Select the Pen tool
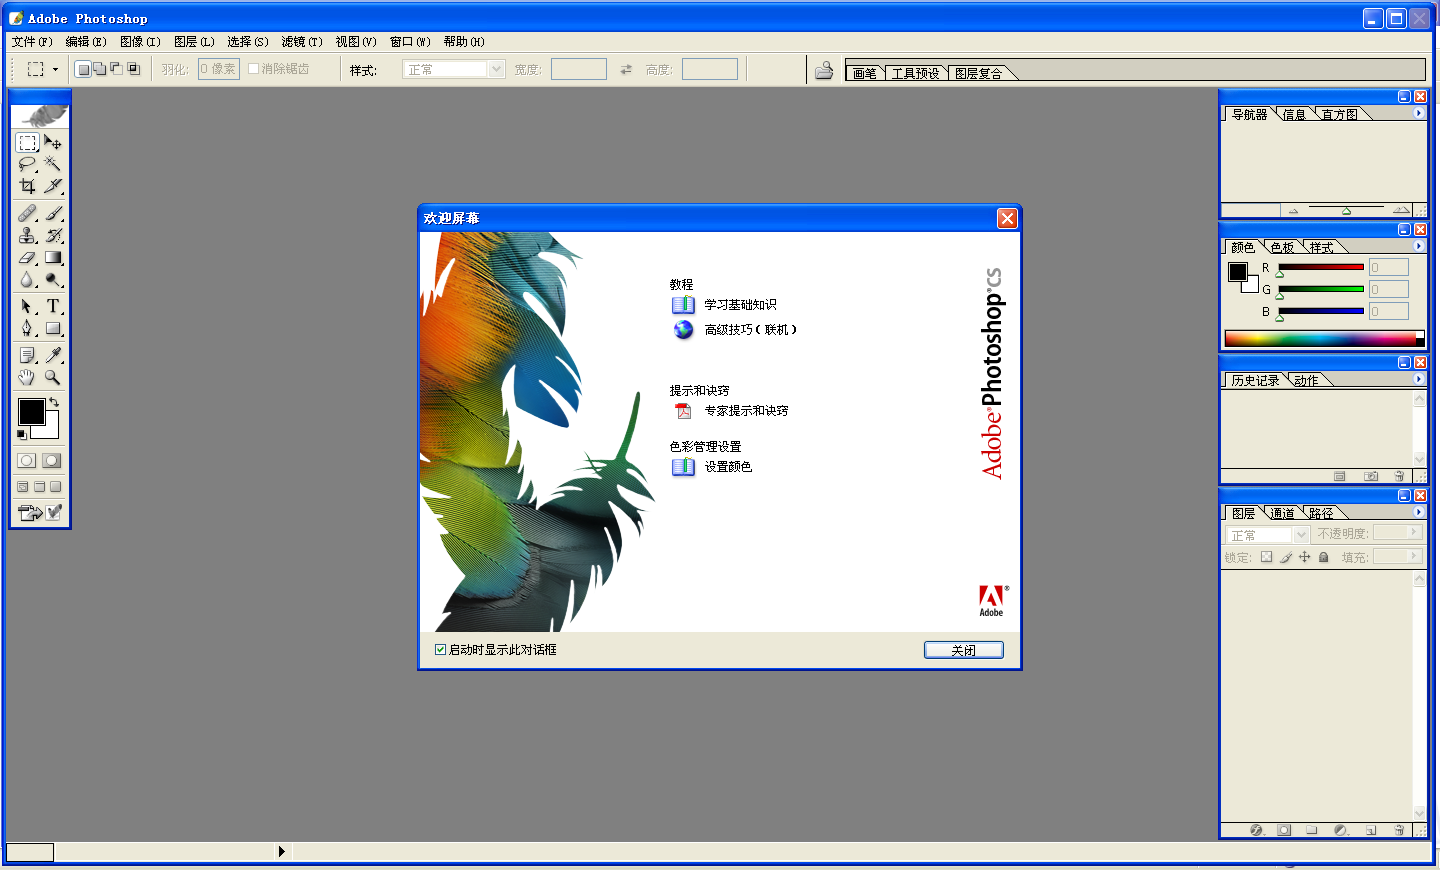The image size is (1440, 870). pyautogui.click(x=27, y=328)
